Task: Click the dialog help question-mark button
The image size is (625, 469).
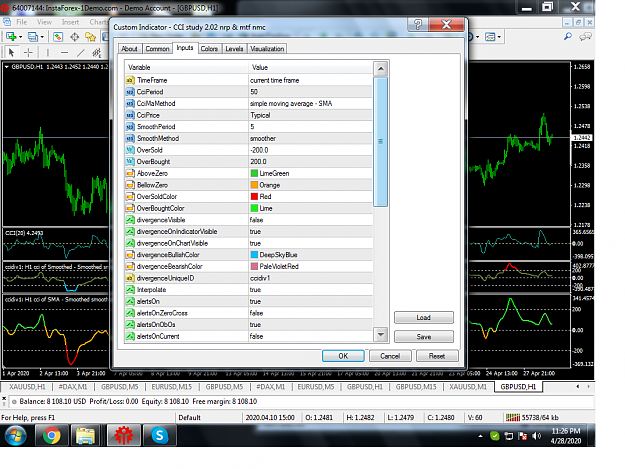Action: tap(418, 25)
